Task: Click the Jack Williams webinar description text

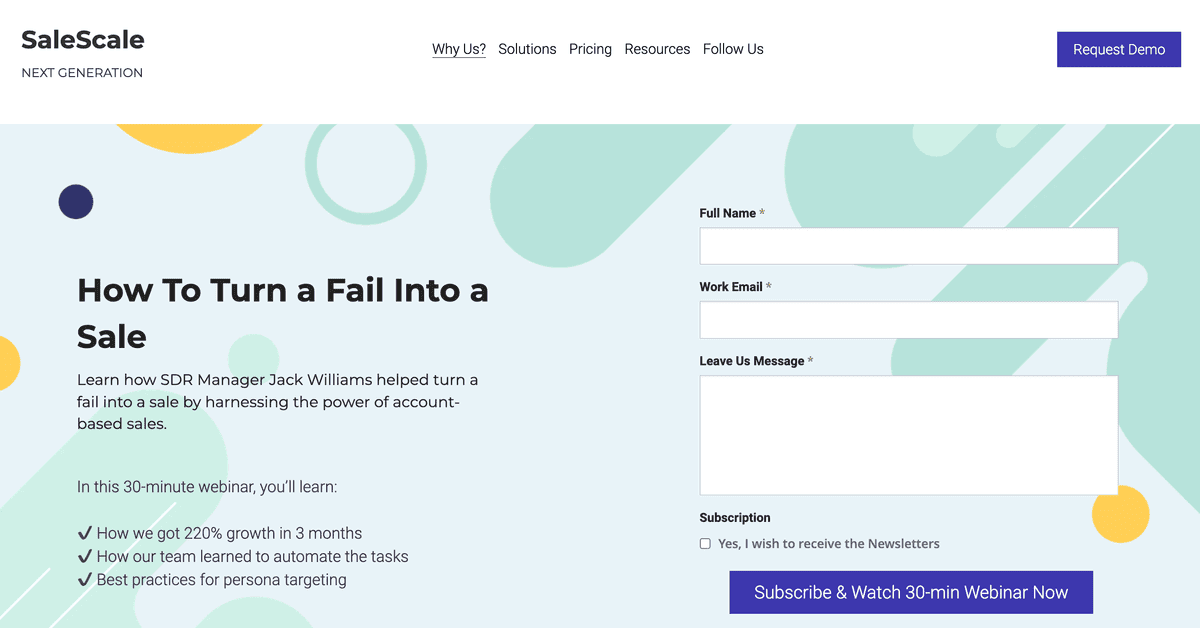Action: 277,401
